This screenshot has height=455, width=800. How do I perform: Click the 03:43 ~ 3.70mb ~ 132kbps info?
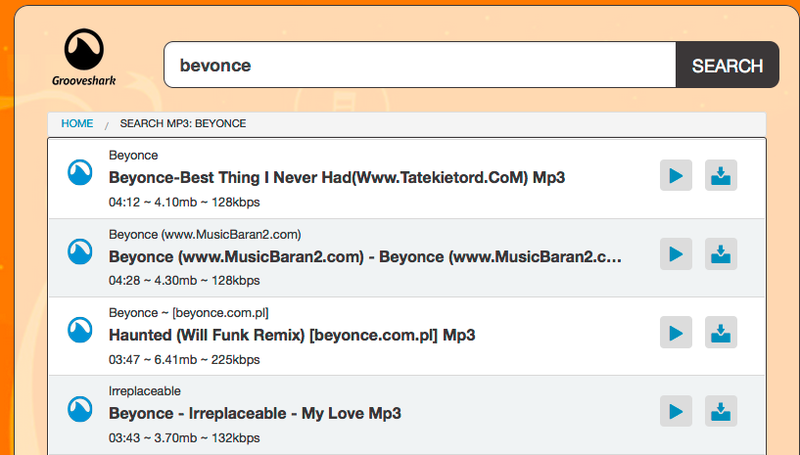[x=184, y=438]
